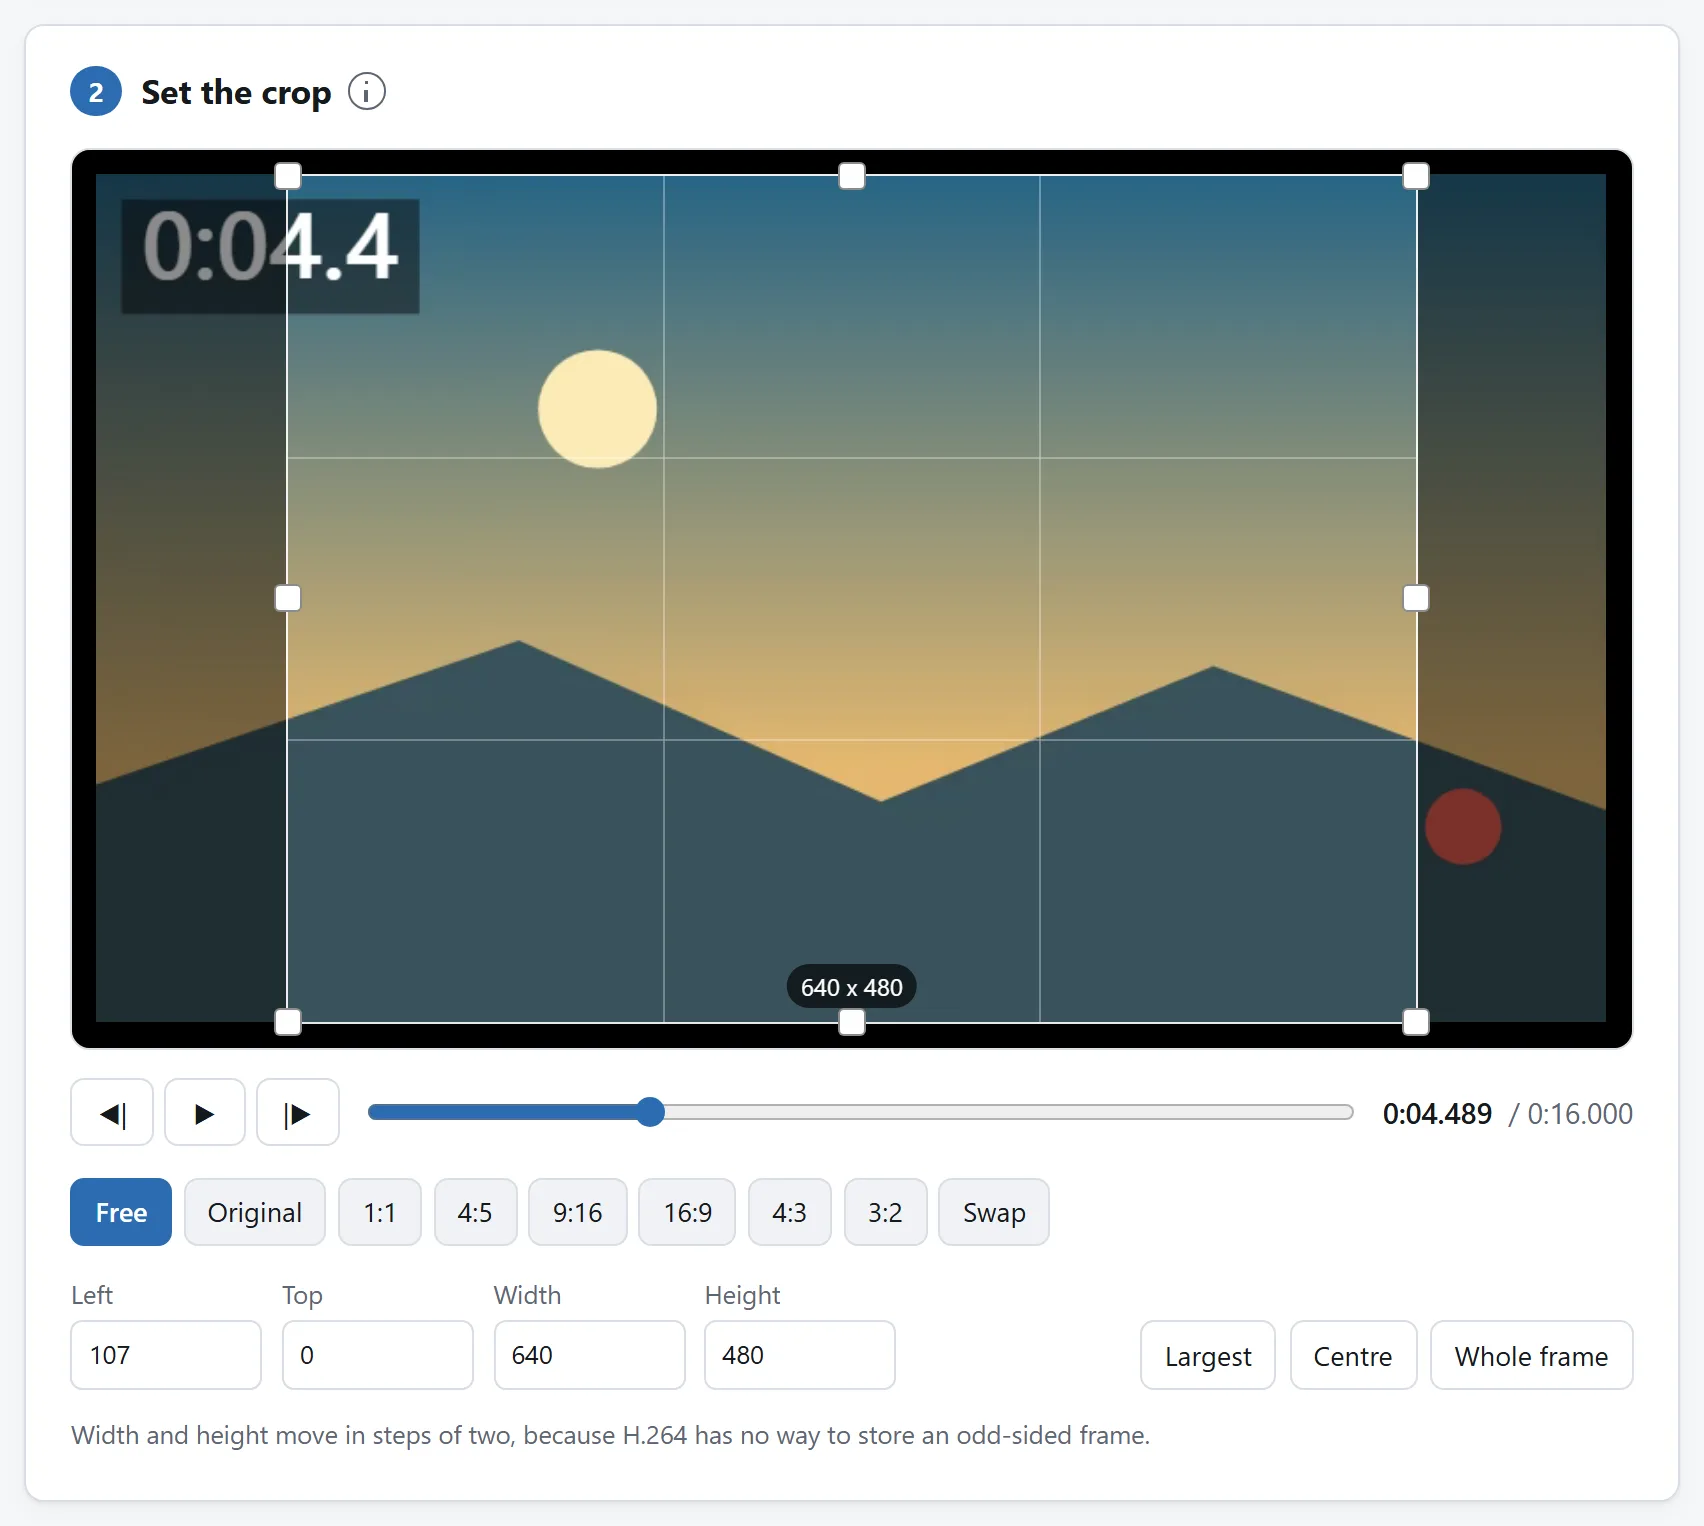Screen dimensions: 1704x1526
Task: Click the right-middle crop handle
Action: [1416, 598]
